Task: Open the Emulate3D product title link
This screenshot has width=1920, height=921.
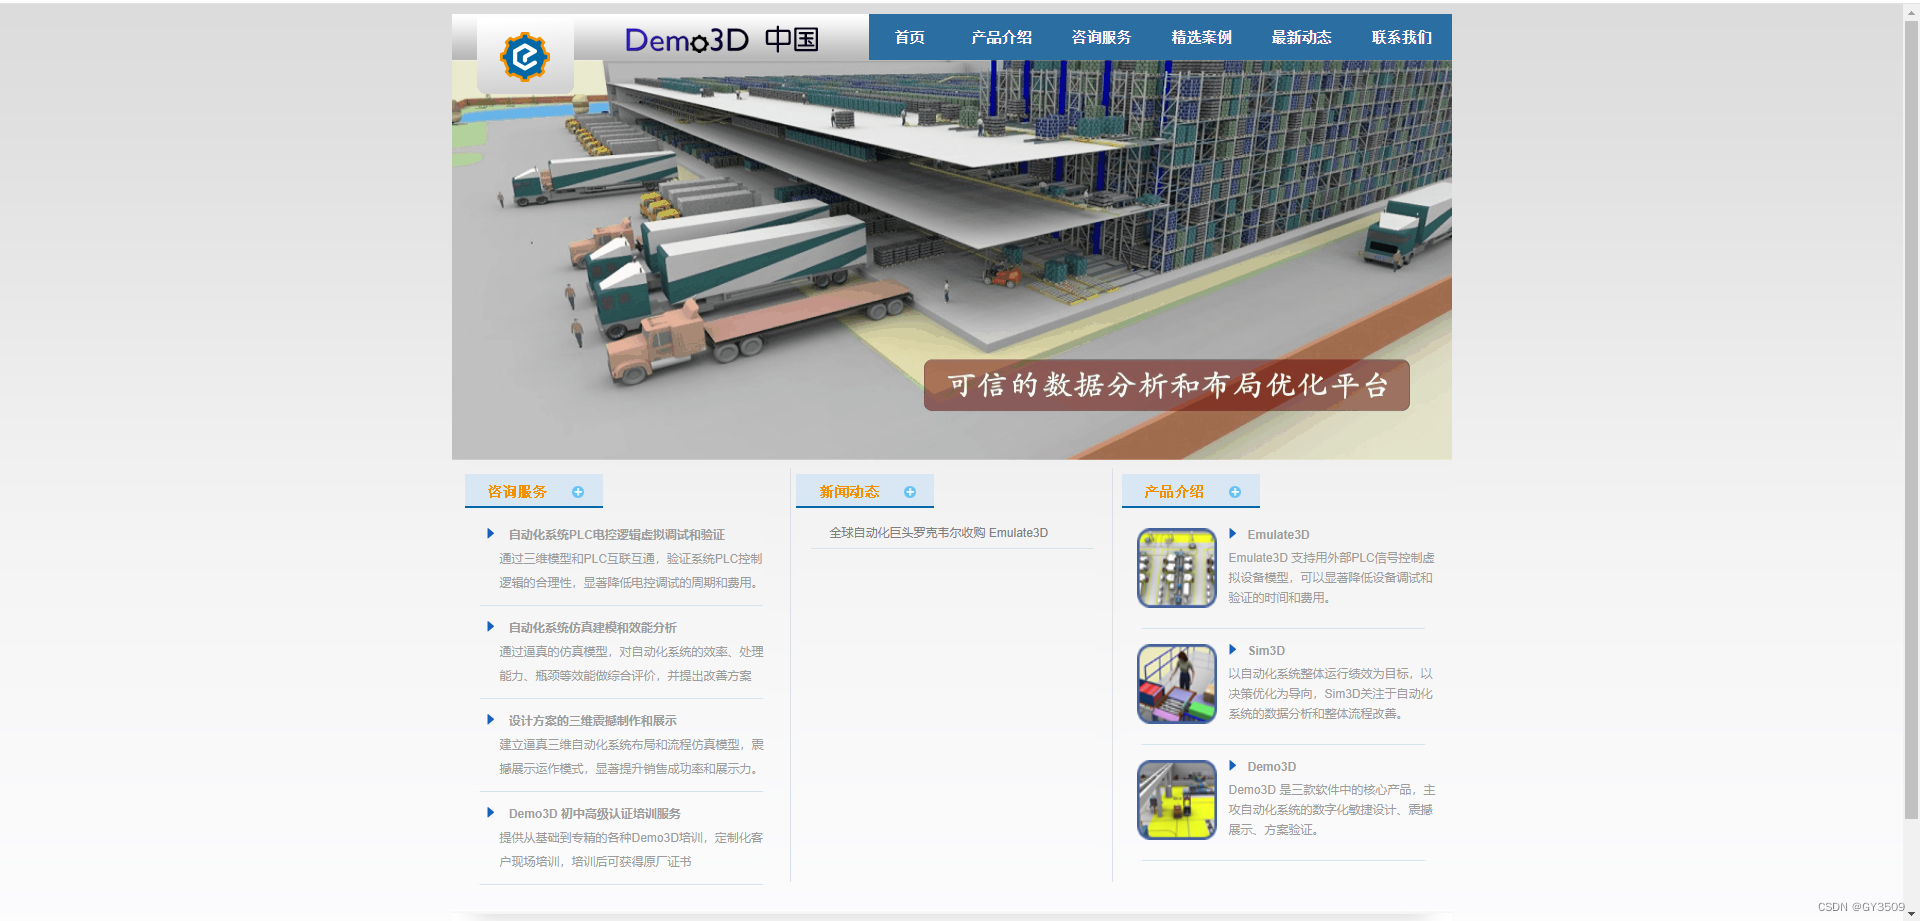Action: click(x=1278, y=535)
